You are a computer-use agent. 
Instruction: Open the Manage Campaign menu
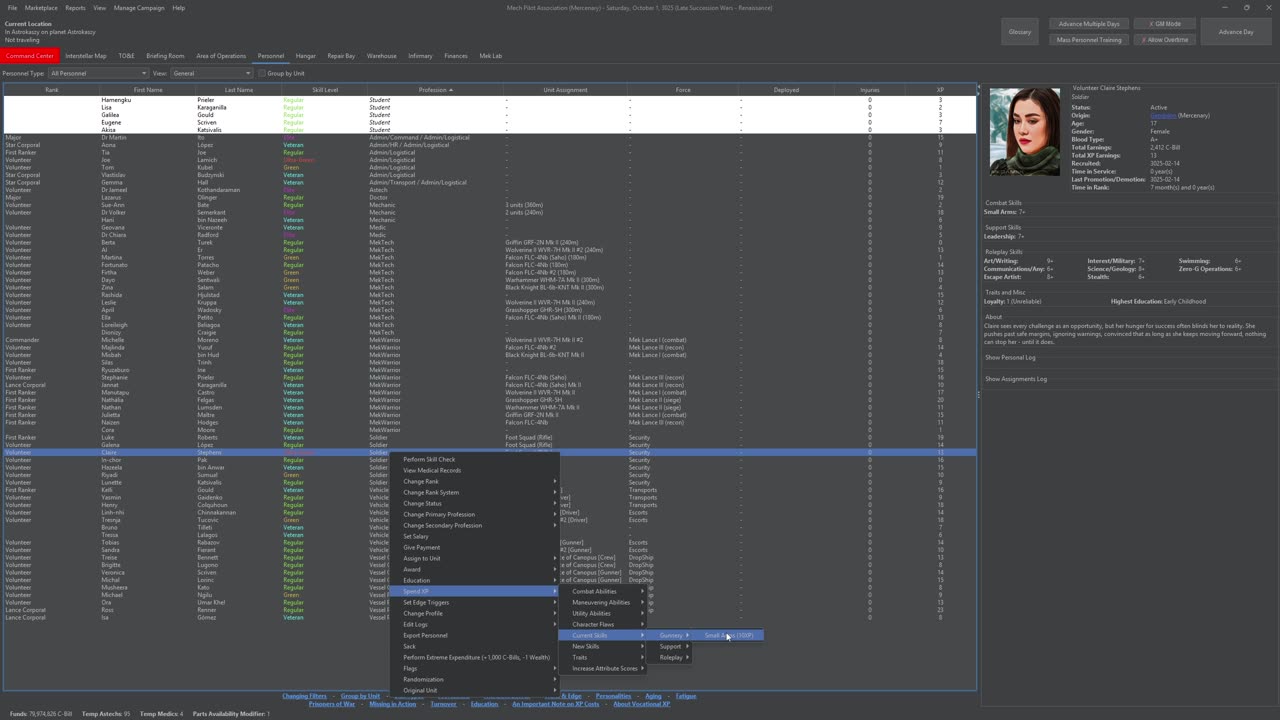tap(139, 8)
